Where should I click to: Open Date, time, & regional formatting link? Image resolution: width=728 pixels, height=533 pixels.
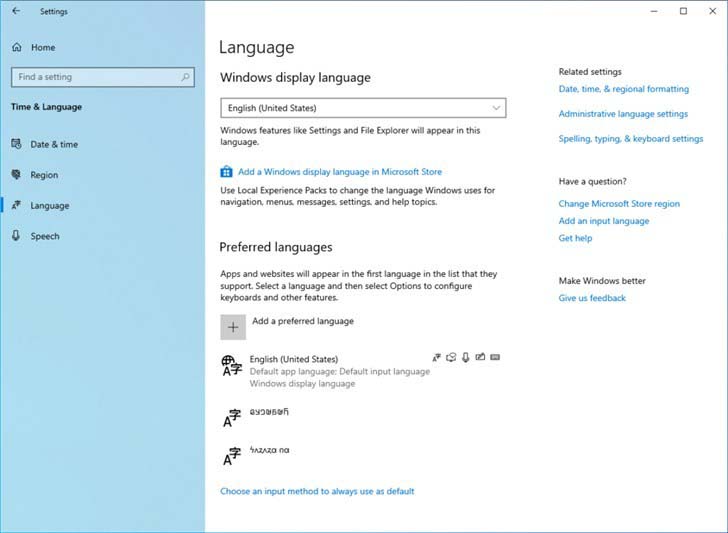click(x=624, y=89)
